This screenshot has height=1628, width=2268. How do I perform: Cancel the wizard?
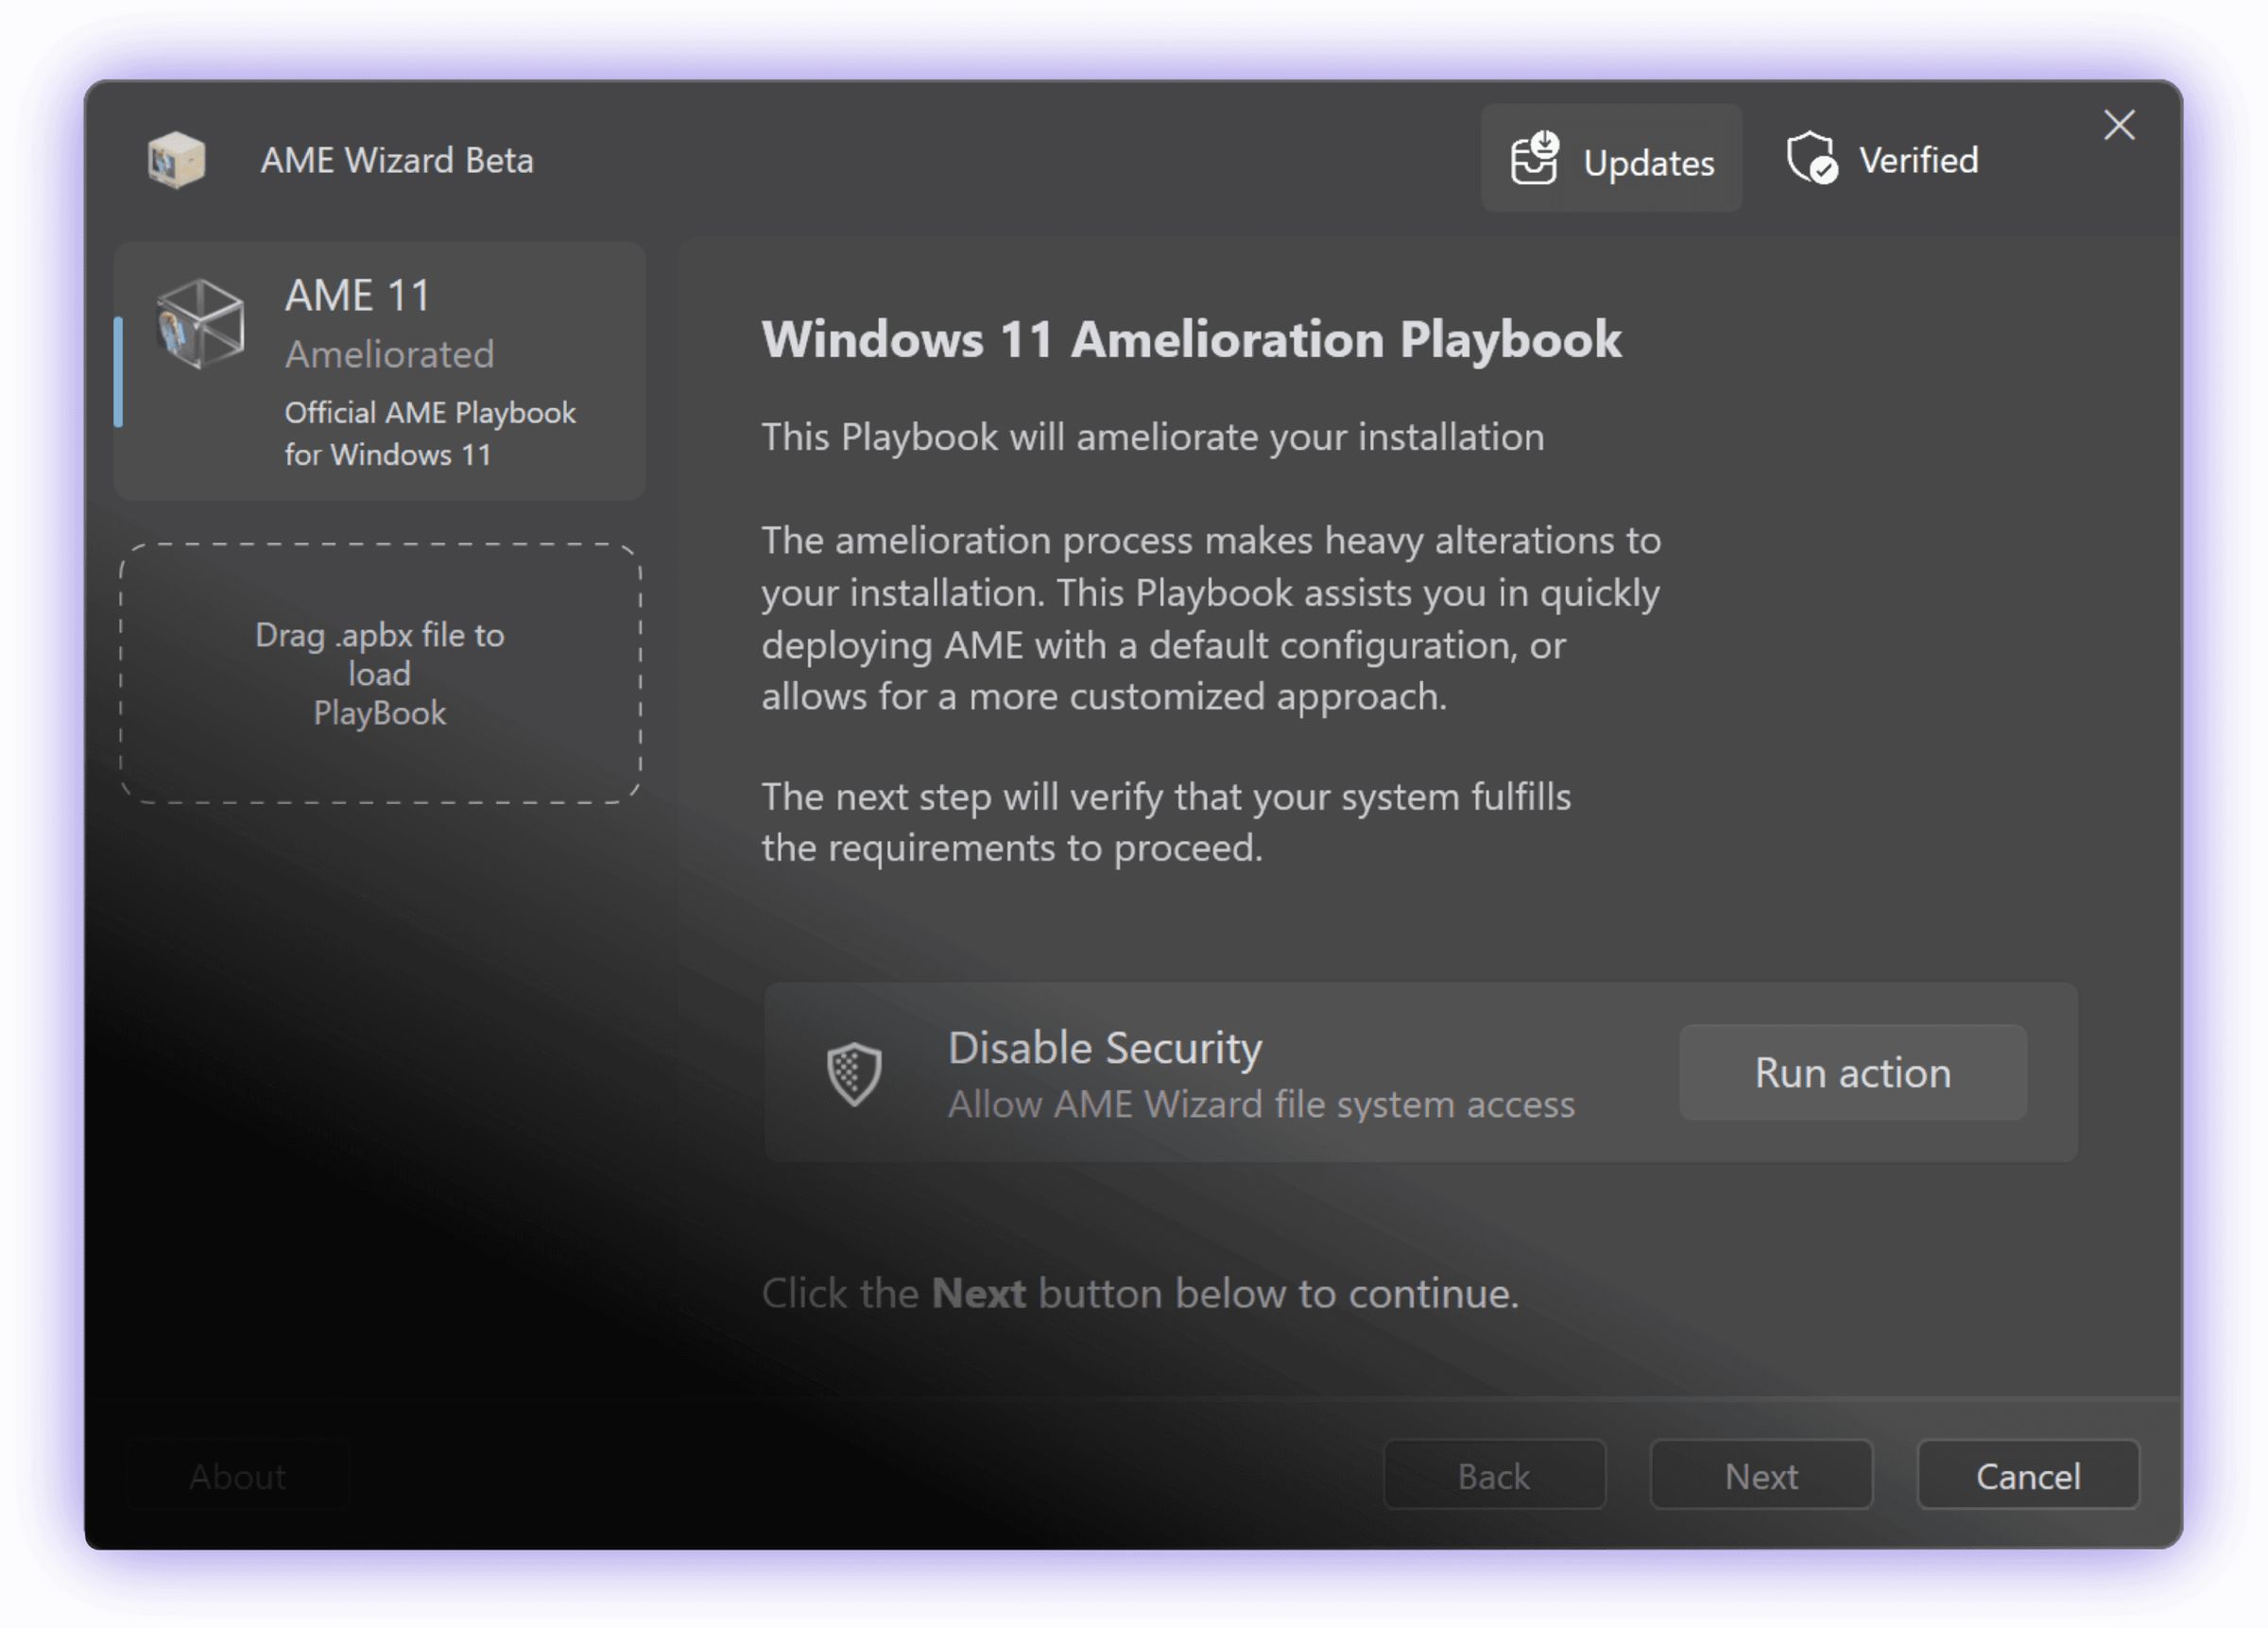(x=2028, y=1475)
